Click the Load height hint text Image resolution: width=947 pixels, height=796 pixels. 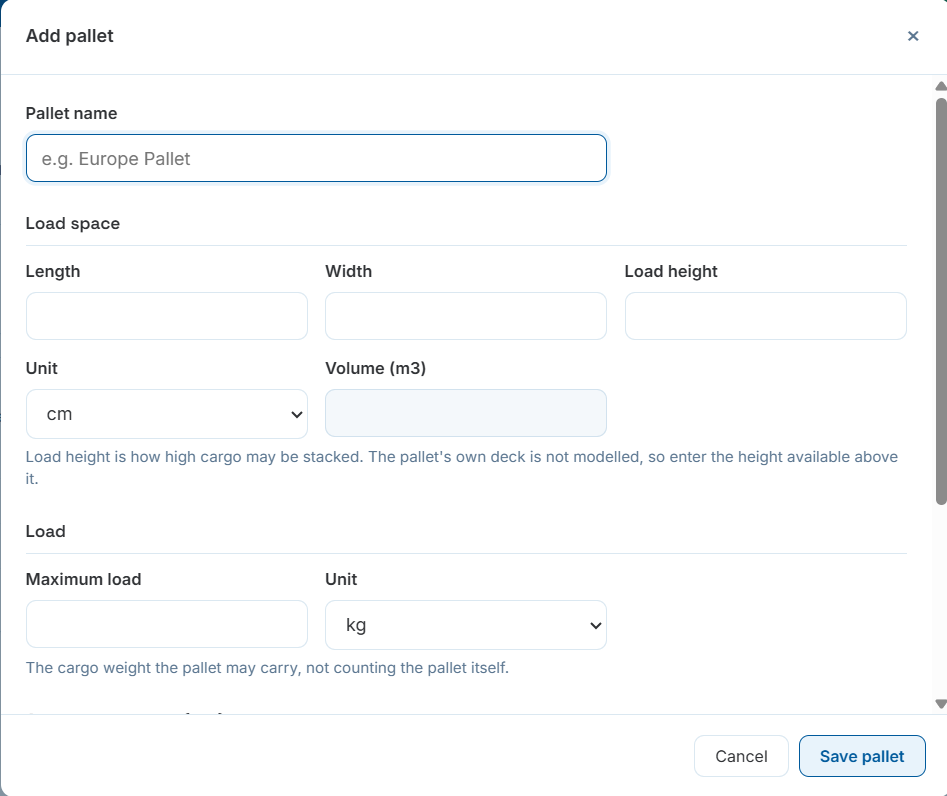pyautogui.click(x=461, y=467)
